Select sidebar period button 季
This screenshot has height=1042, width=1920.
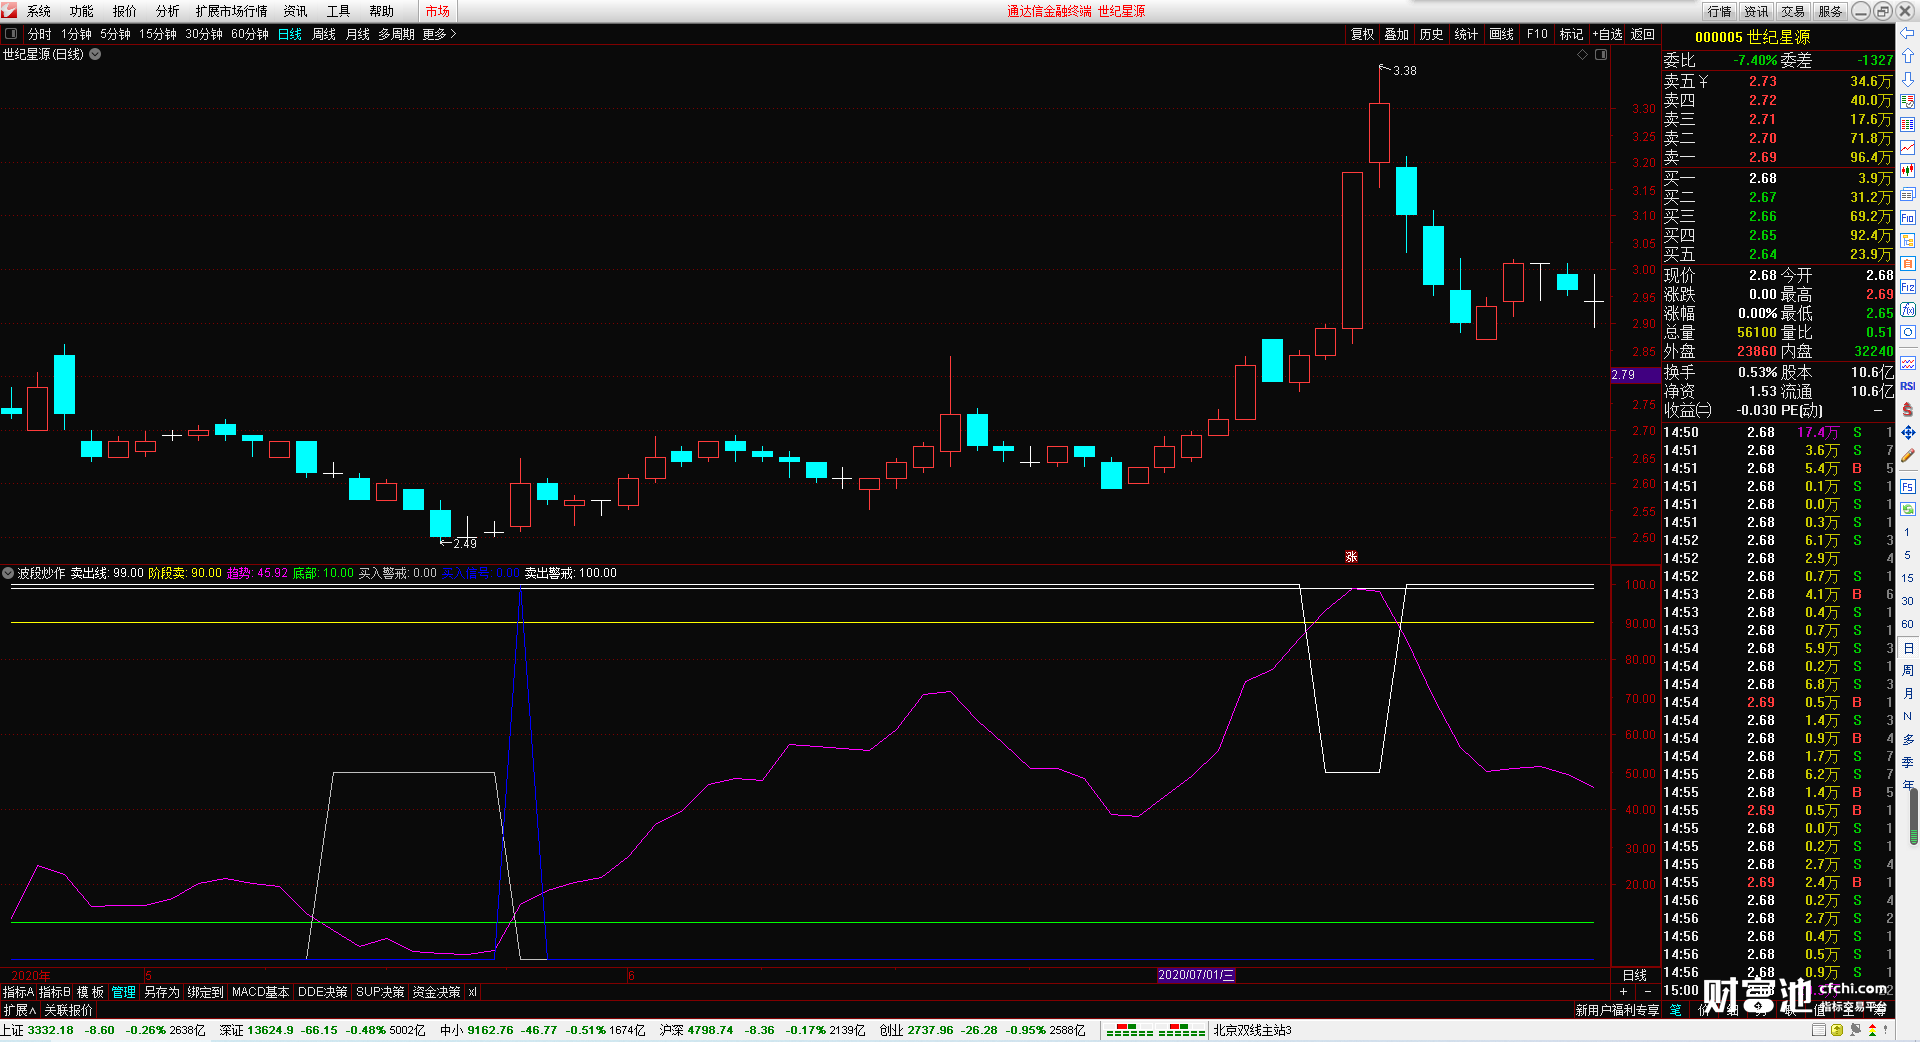tap(1908, 762)
